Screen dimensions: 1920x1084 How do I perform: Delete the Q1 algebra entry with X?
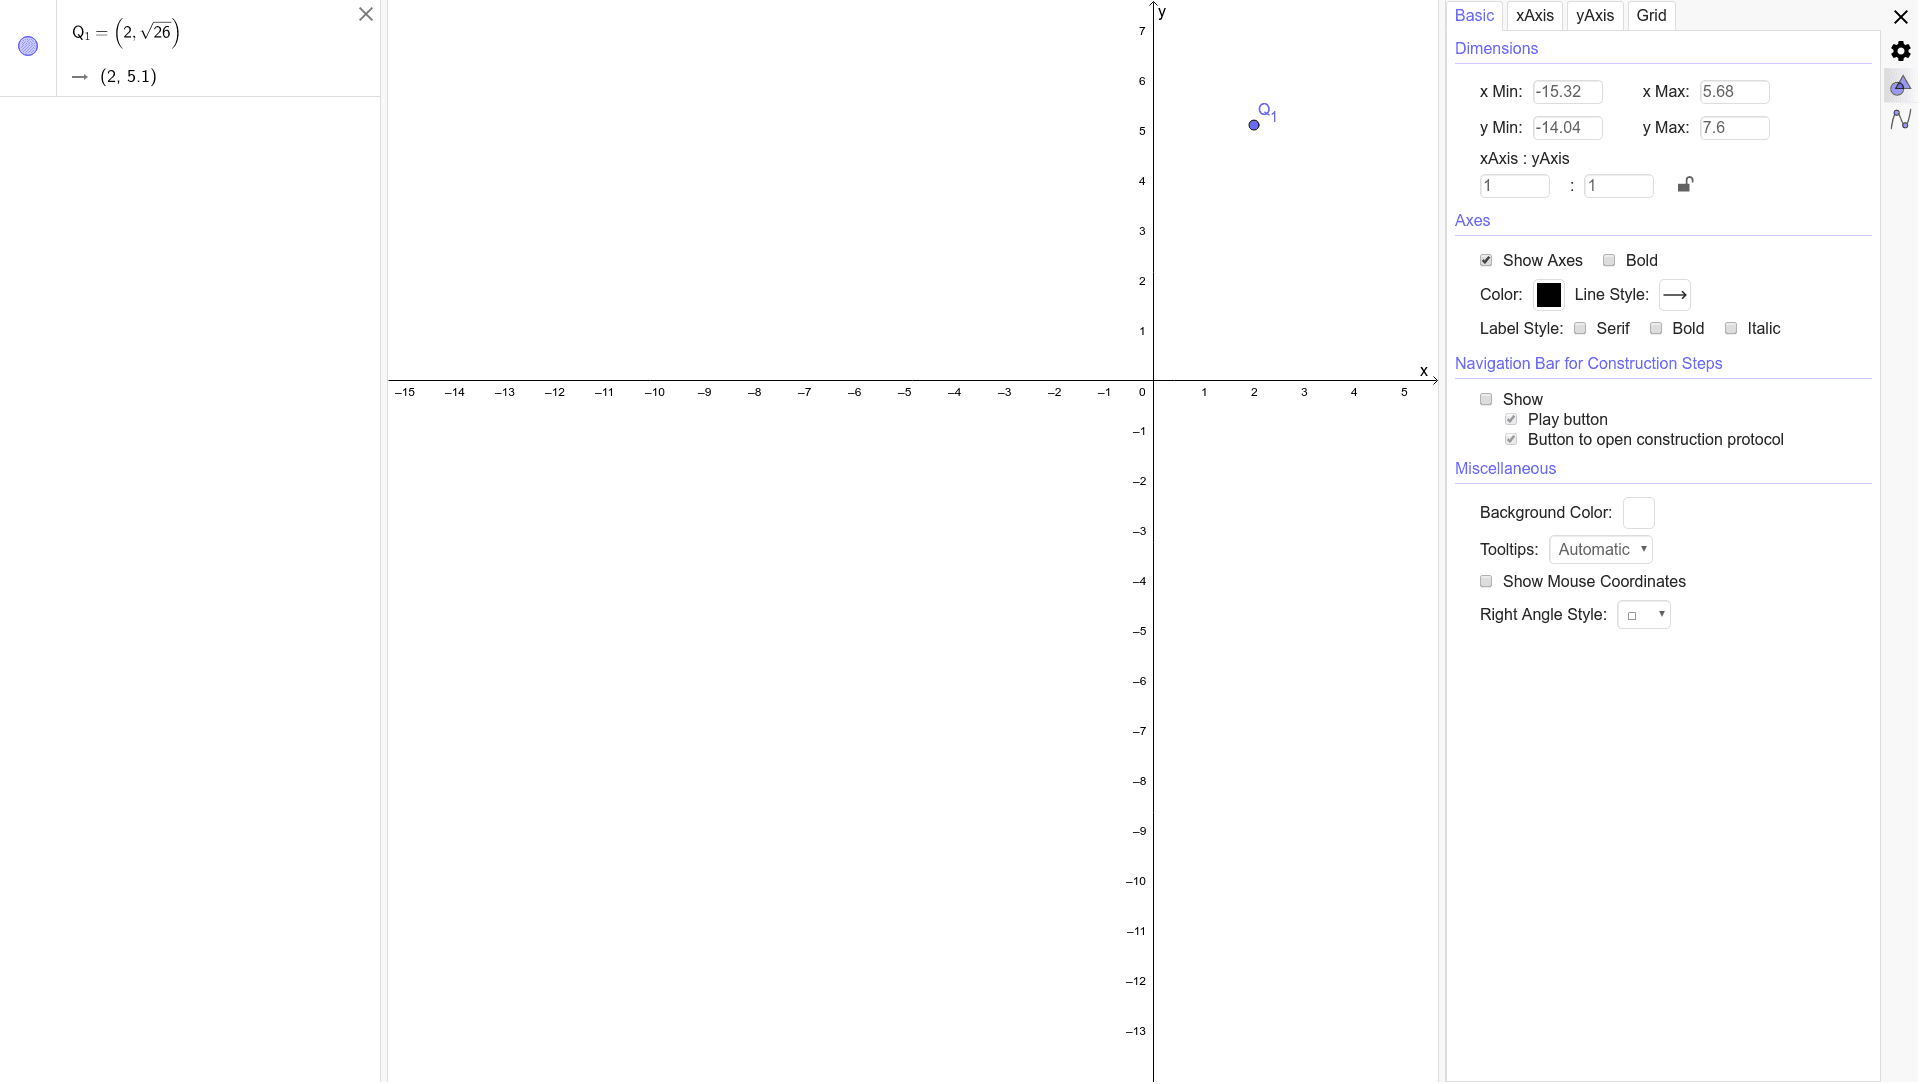pyautogui.click(x=366, y=14)
